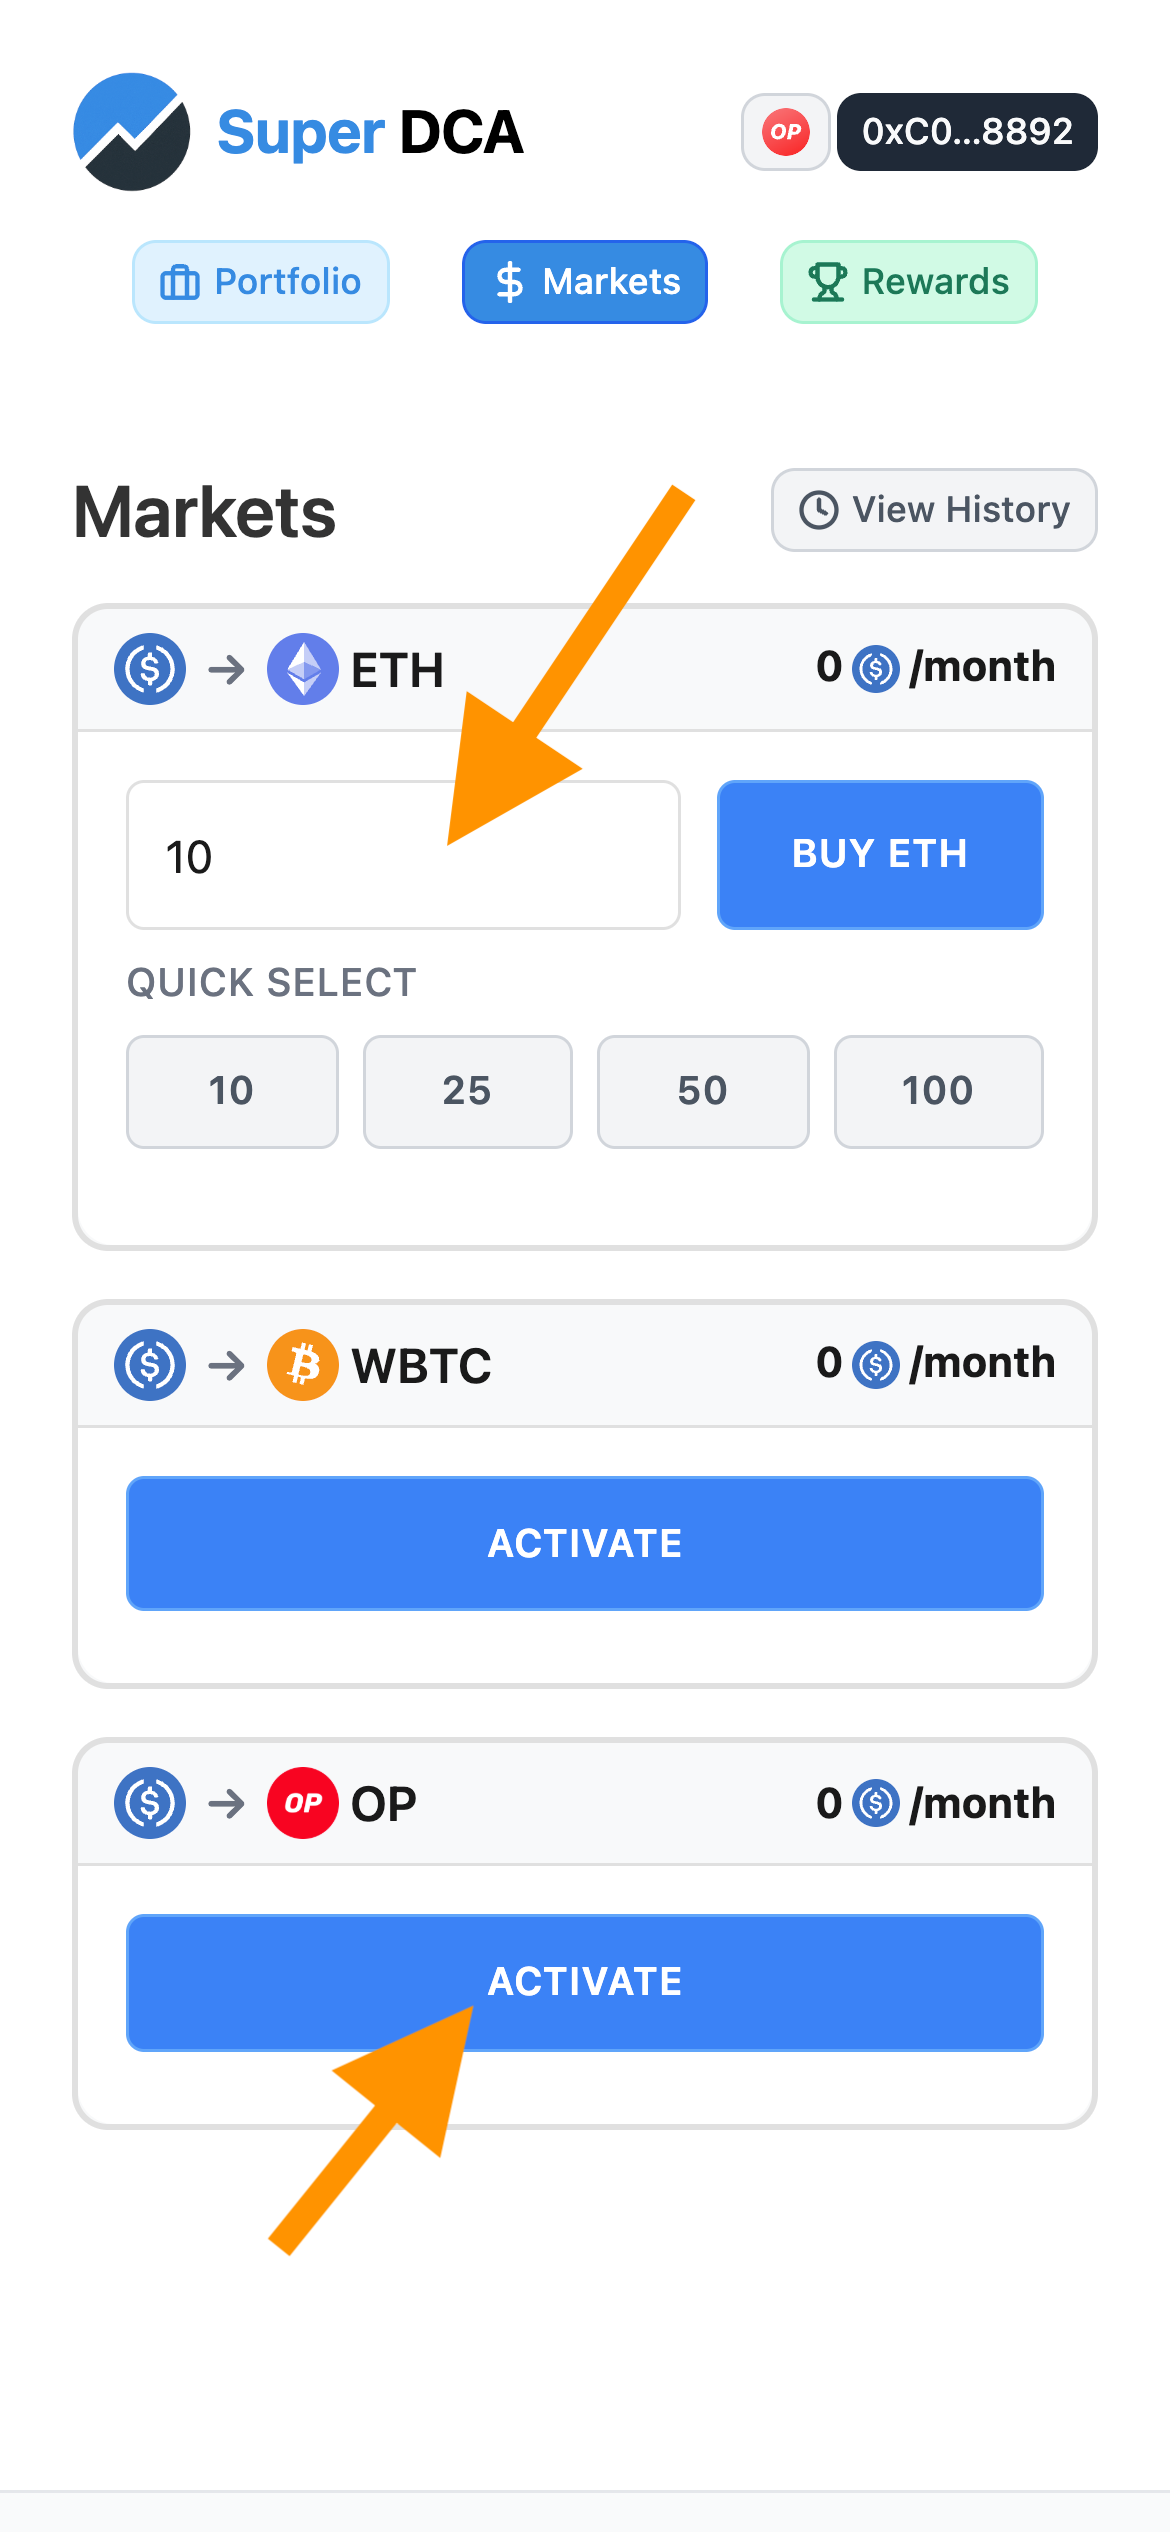Click the BUY ETH button
The height and width of the screenshot is (2532, 1170).
880,854
